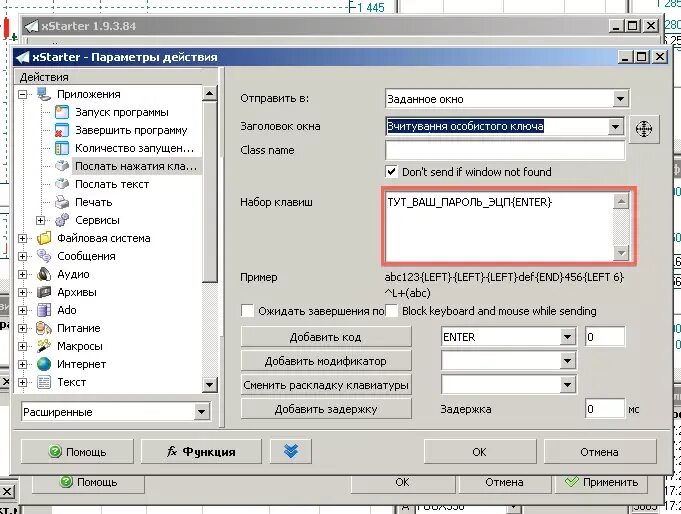The image size is (681, 514).
Task: Click the xStarter paper plane title icon
Action: 23,57
